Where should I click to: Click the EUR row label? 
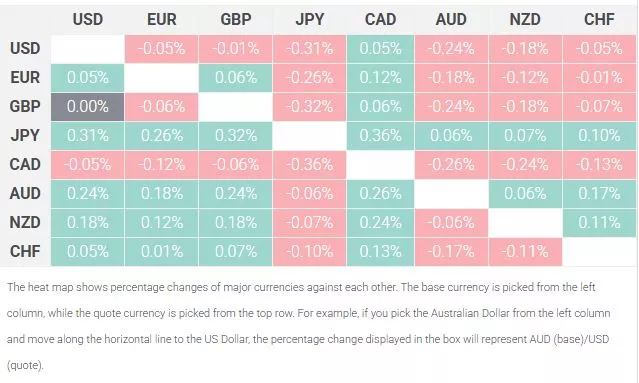(25, 77)
